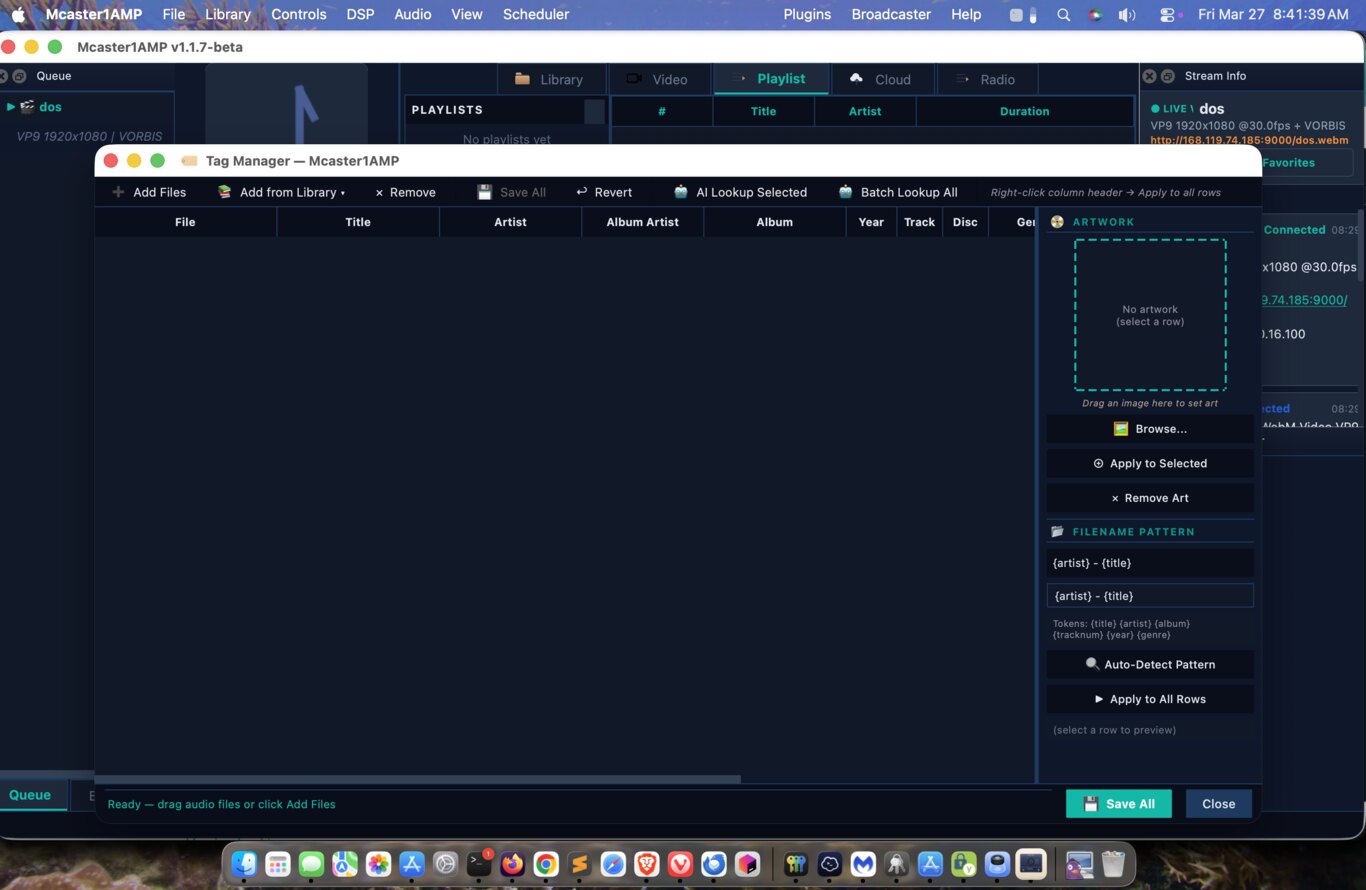Open Firefox from the Dock

[x=512, y=863]
